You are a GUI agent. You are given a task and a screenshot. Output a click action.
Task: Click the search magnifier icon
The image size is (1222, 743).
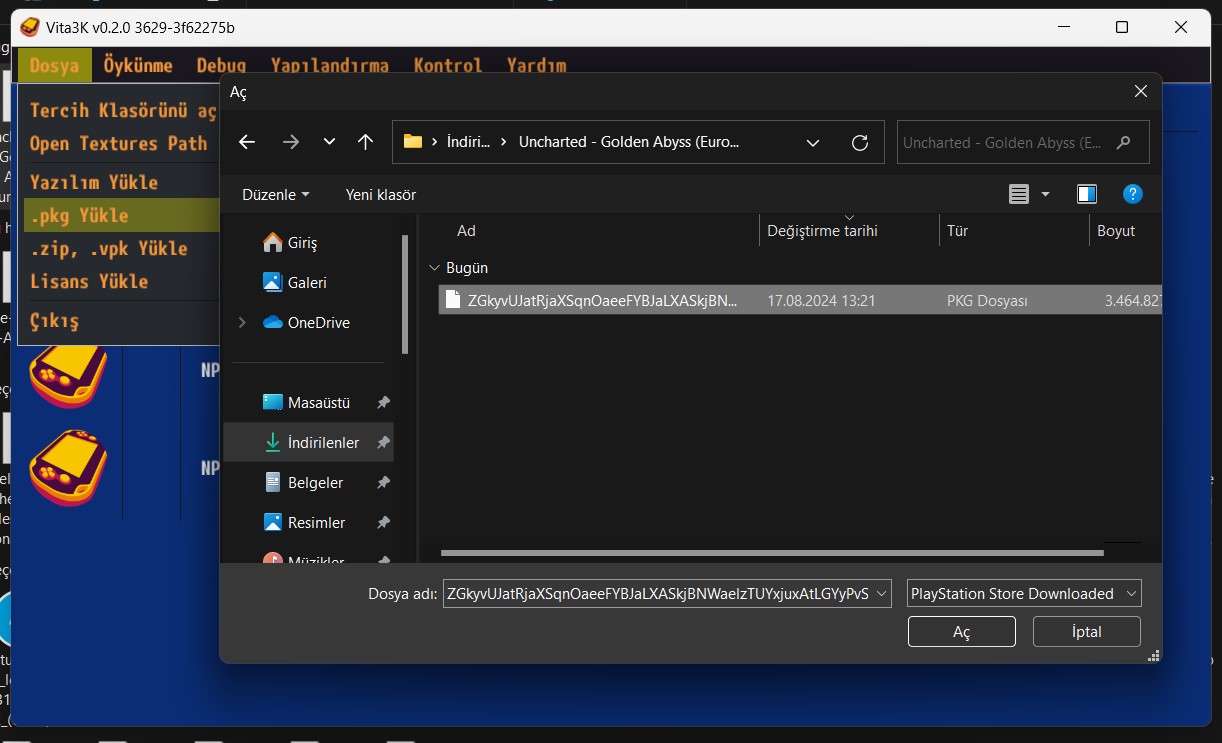(1124, 142)
